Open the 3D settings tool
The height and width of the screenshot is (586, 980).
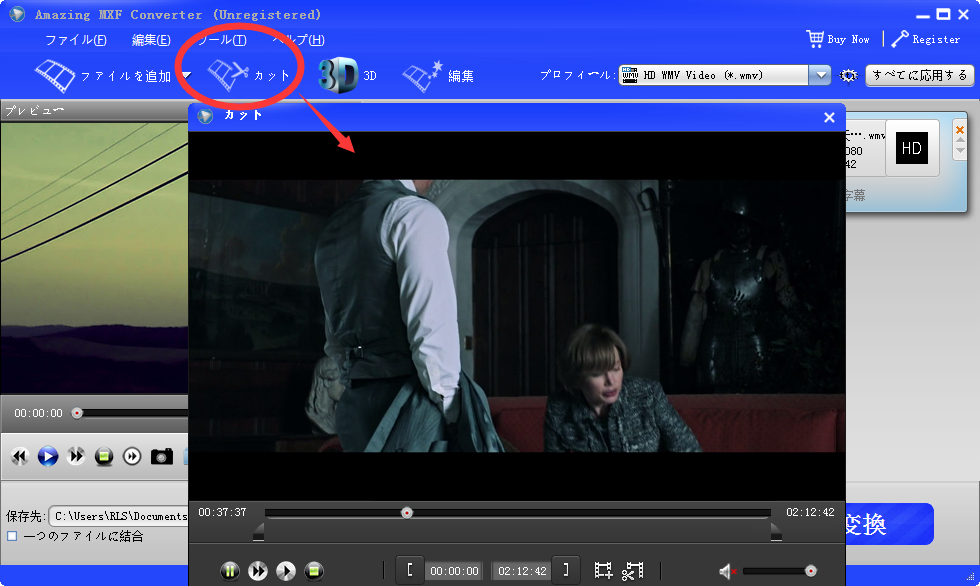tap(348, 76)
